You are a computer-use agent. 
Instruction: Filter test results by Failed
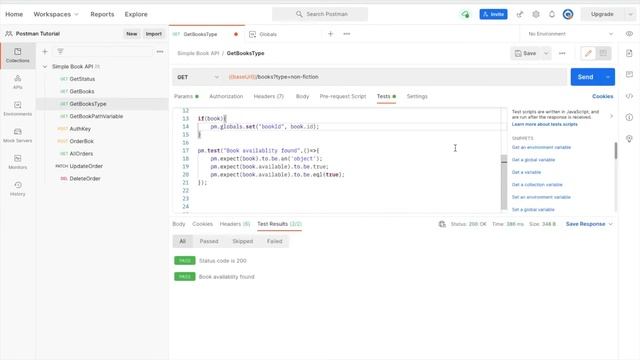pyautogui.click(x=275, y=241)
